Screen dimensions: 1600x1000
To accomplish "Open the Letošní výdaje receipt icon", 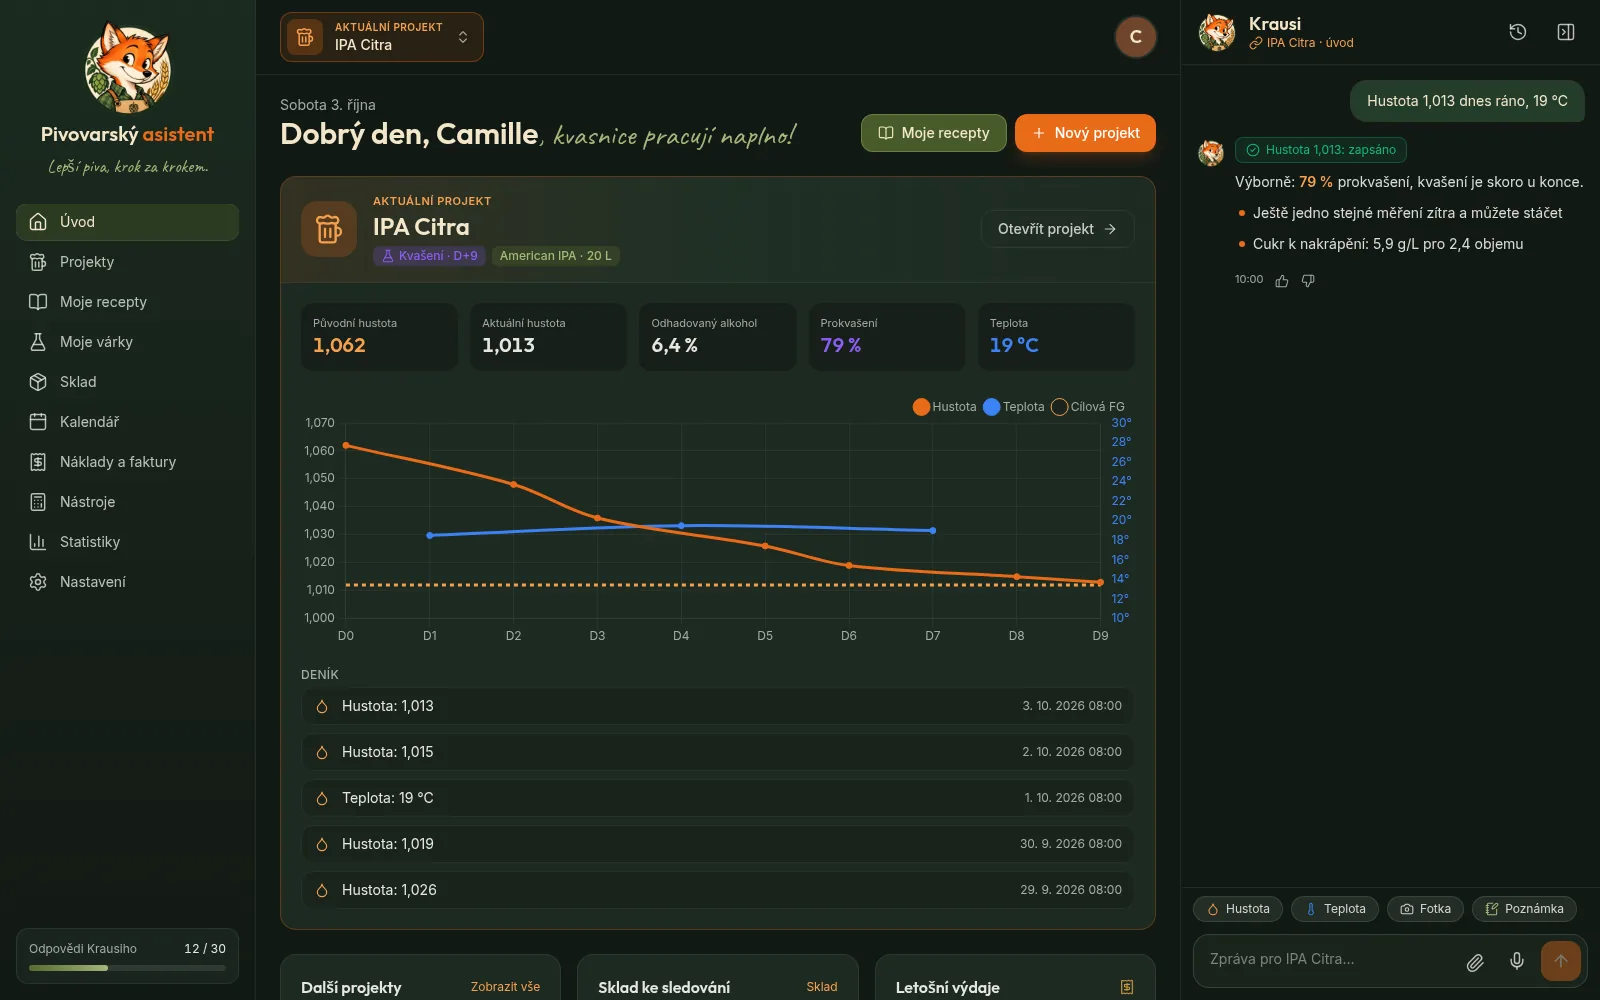I will click(x=1127, y=987).
